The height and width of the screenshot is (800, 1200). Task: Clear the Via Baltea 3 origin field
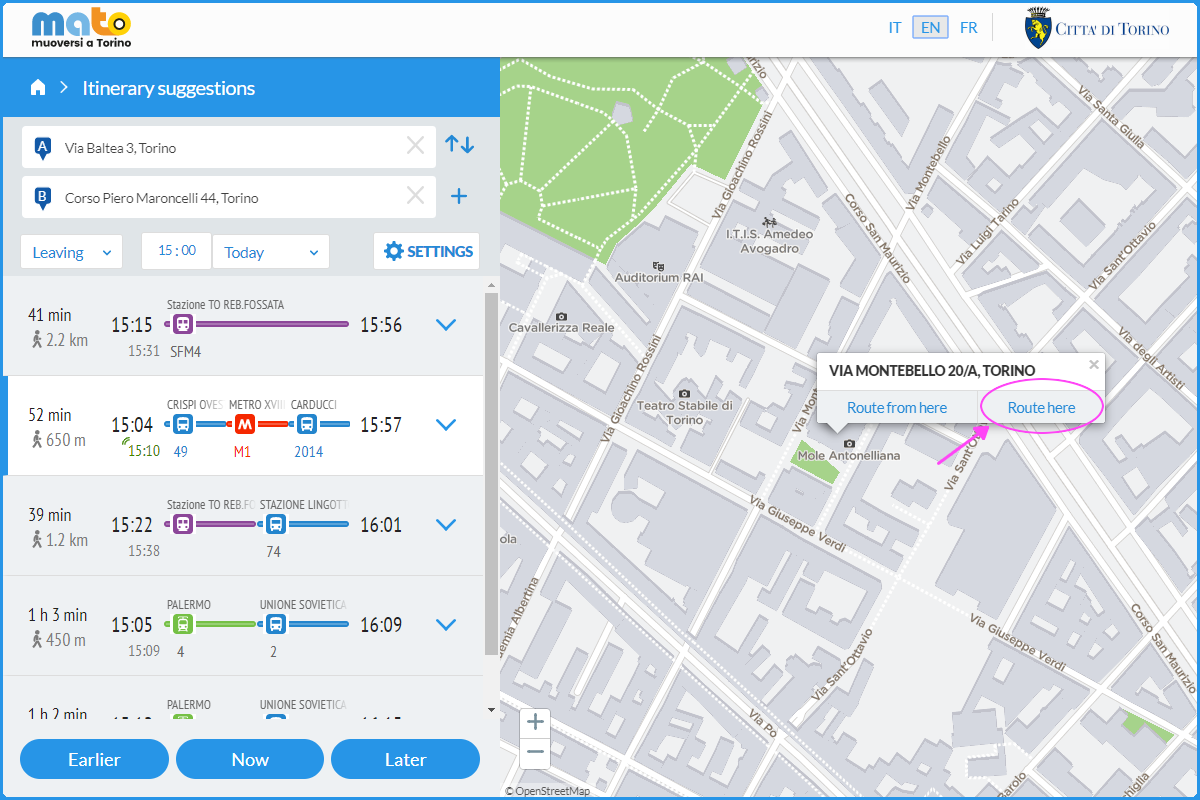pyautogui.click(x=415, y=147)
